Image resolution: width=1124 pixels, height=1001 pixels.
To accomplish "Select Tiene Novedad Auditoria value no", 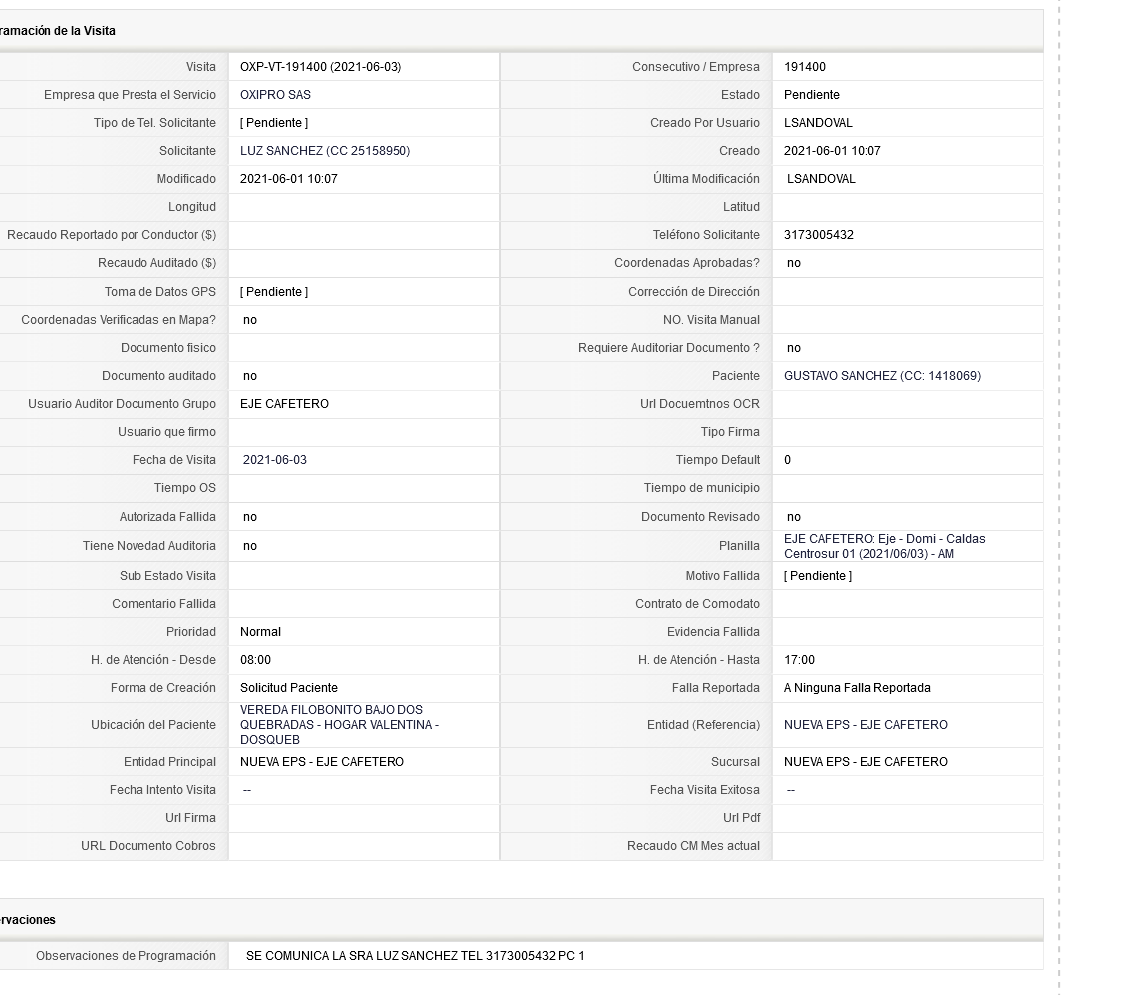I will coord(249,546).
